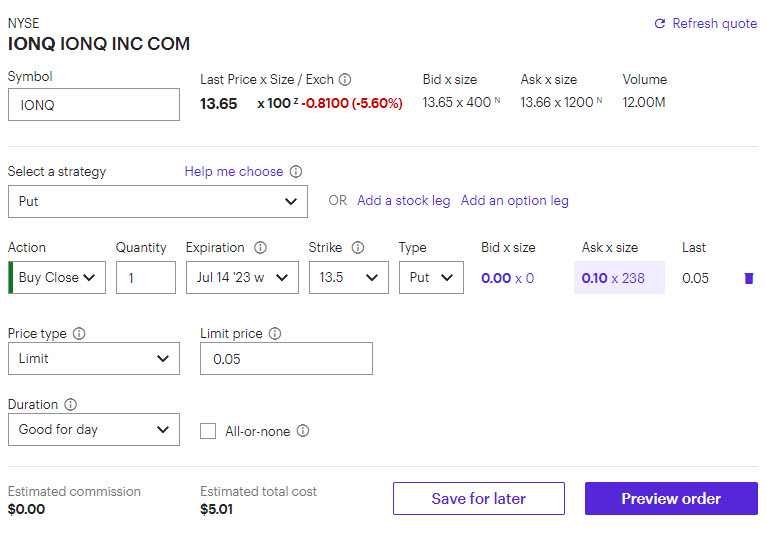Click the All-or-none info icon

click(303, 431)
